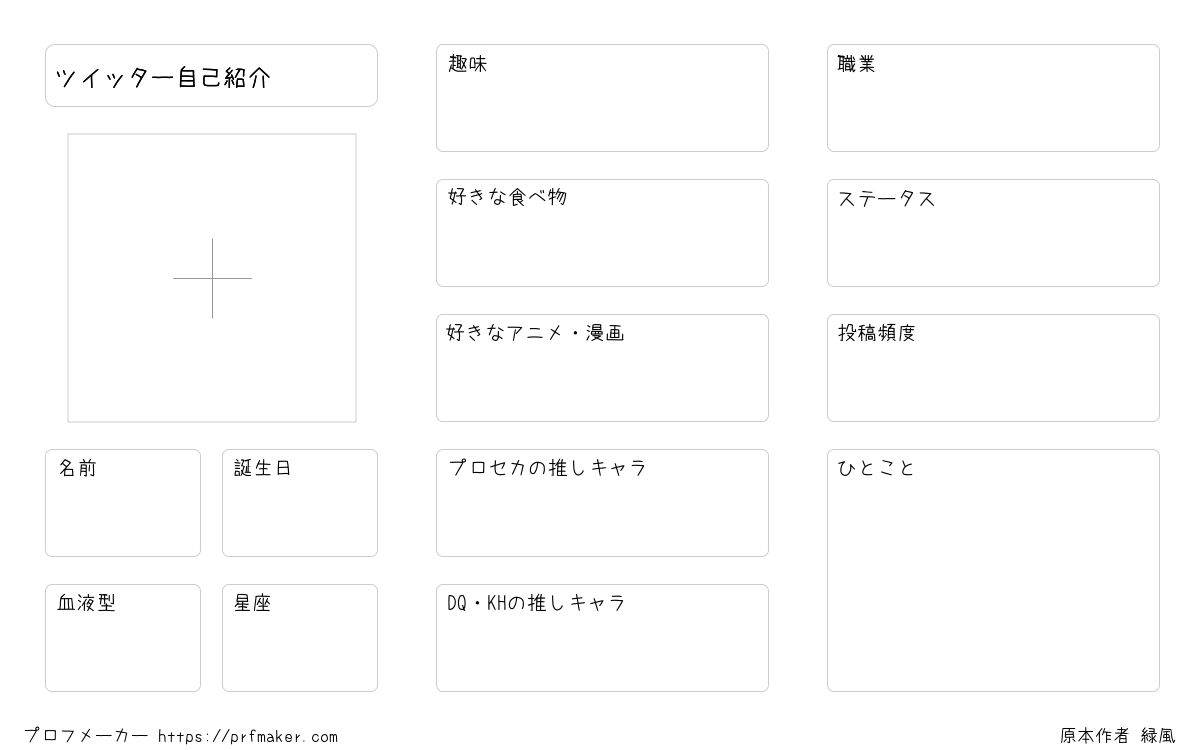This screenshot has height=750, width=1200.
Task: Click the DQ・KHの推しキャラ field
Action: click(602, 638)
